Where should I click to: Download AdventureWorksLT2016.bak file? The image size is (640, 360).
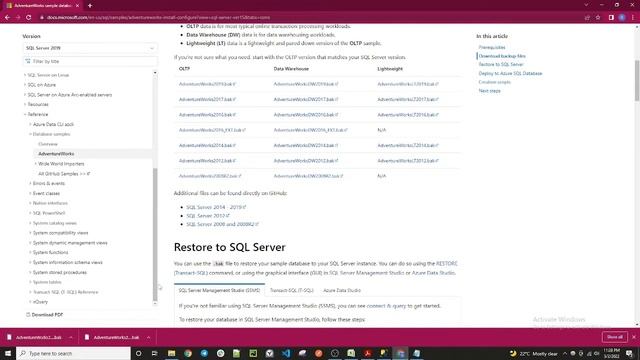408,115
